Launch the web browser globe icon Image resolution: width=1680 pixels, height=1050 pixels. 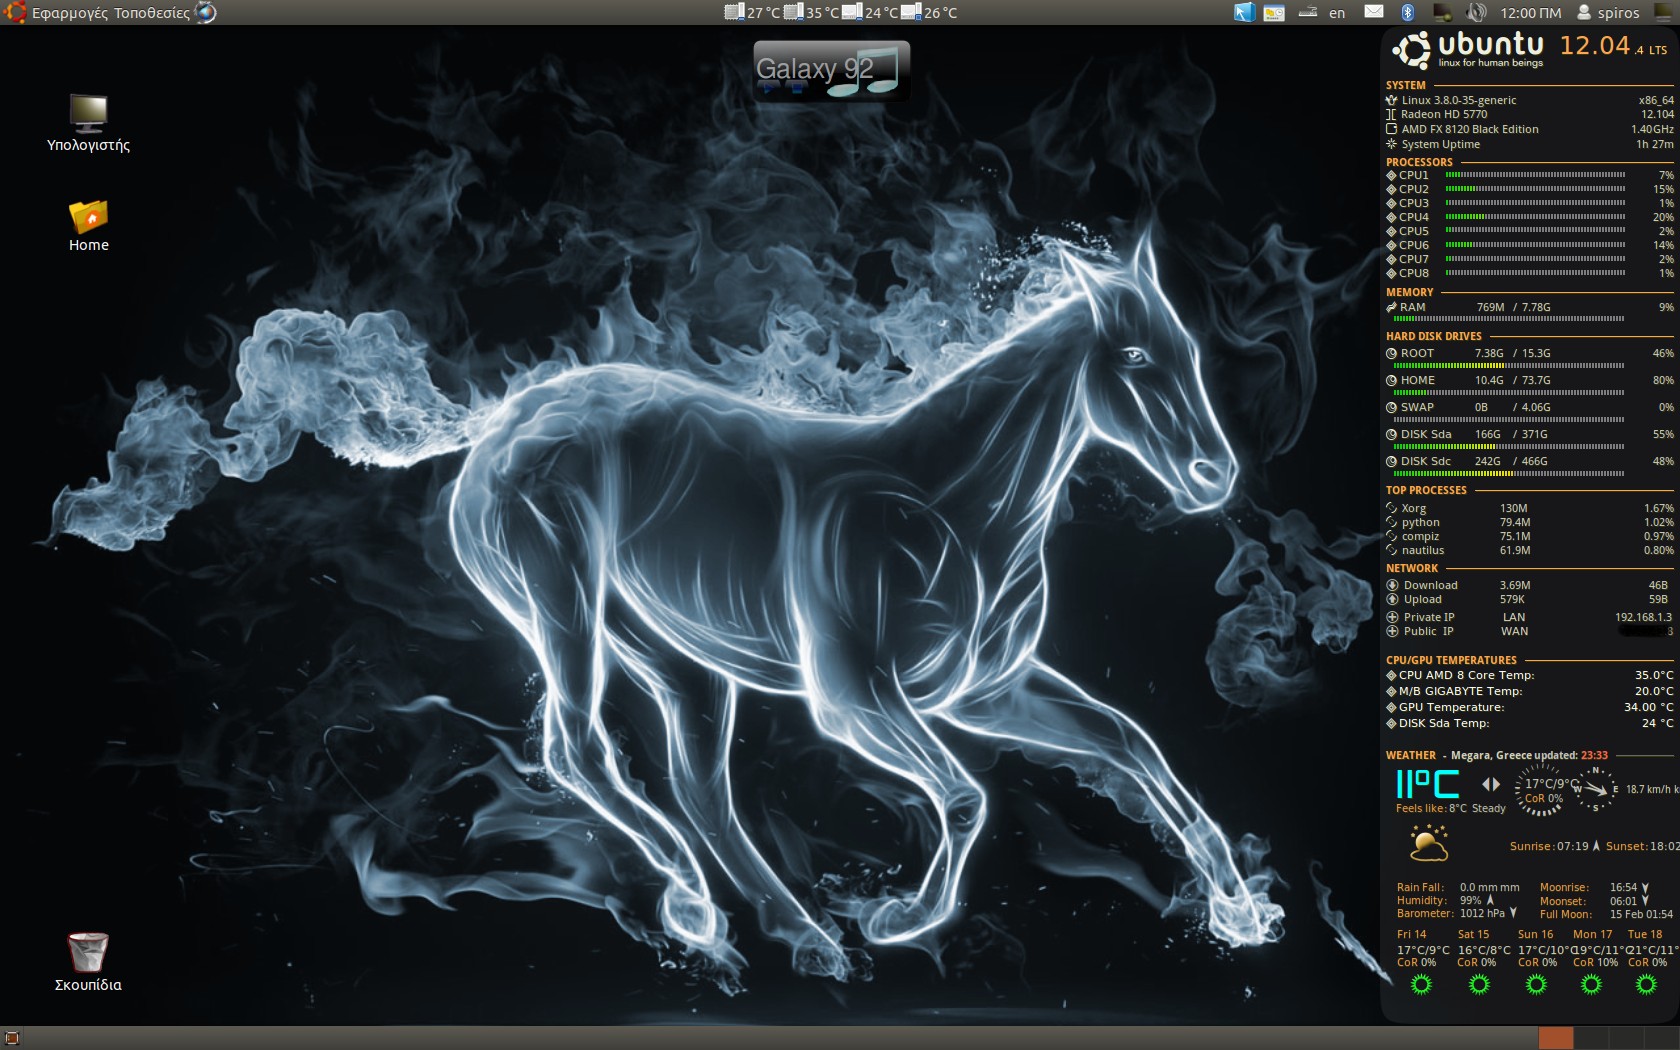[x=205, y=12]
